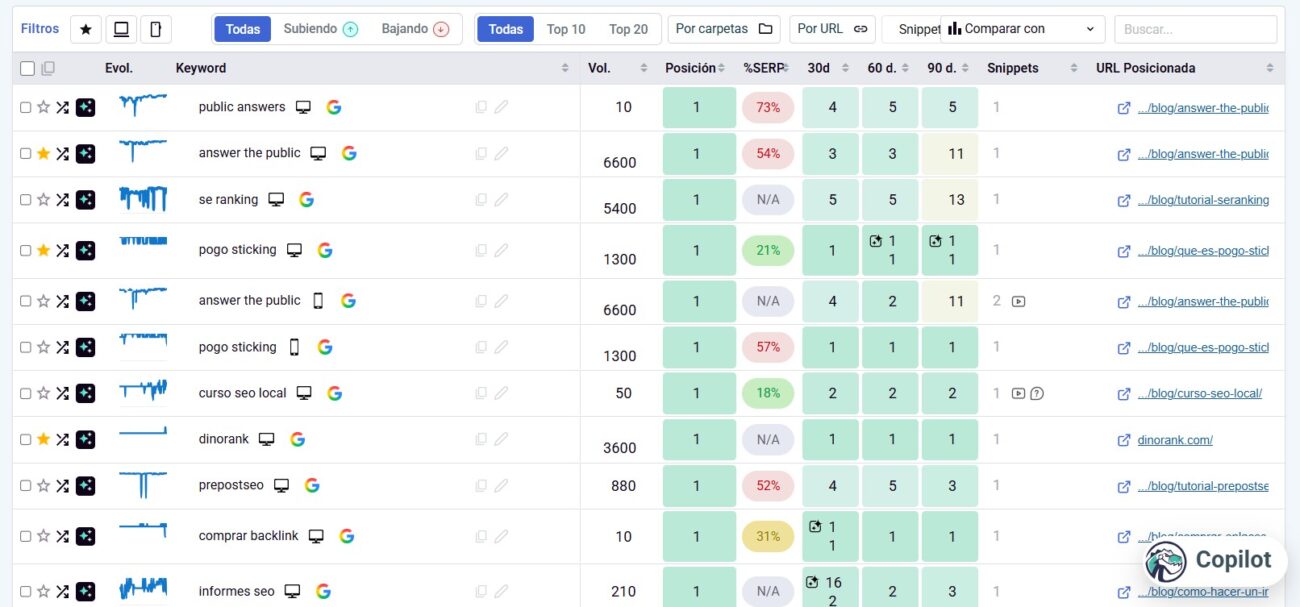
Task: Click the evolution chart for public answers
Action: (x=143, y=105)
